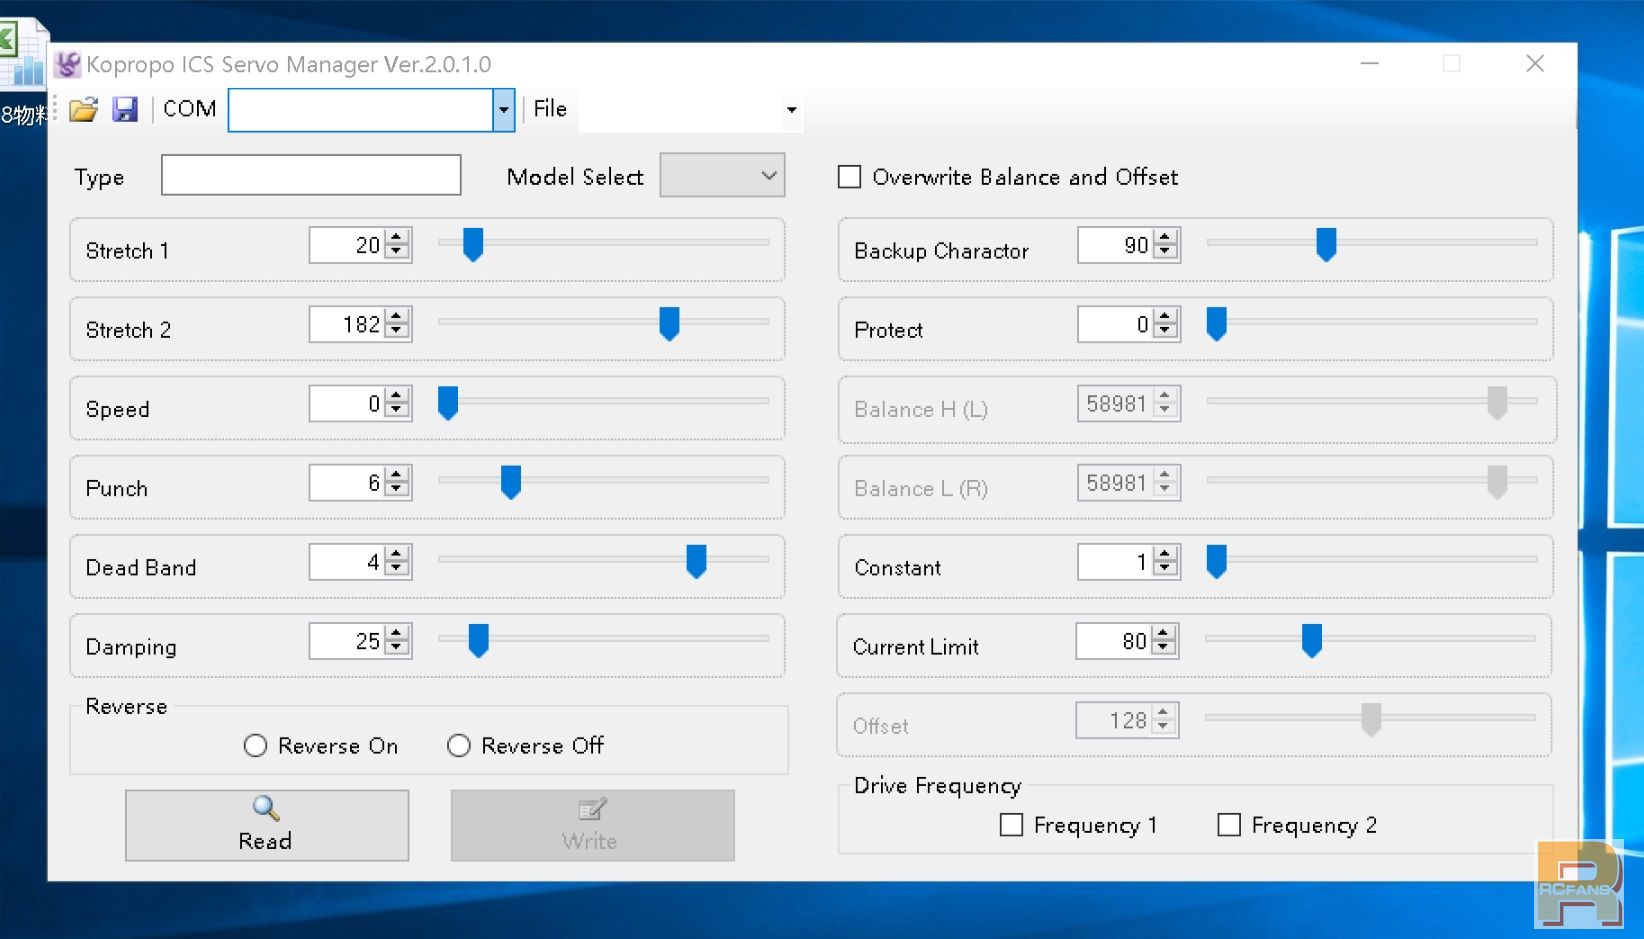This screenshot has height=939, width=1644.
Task: Click the Constant value field showing 1
Action: 1116,562
